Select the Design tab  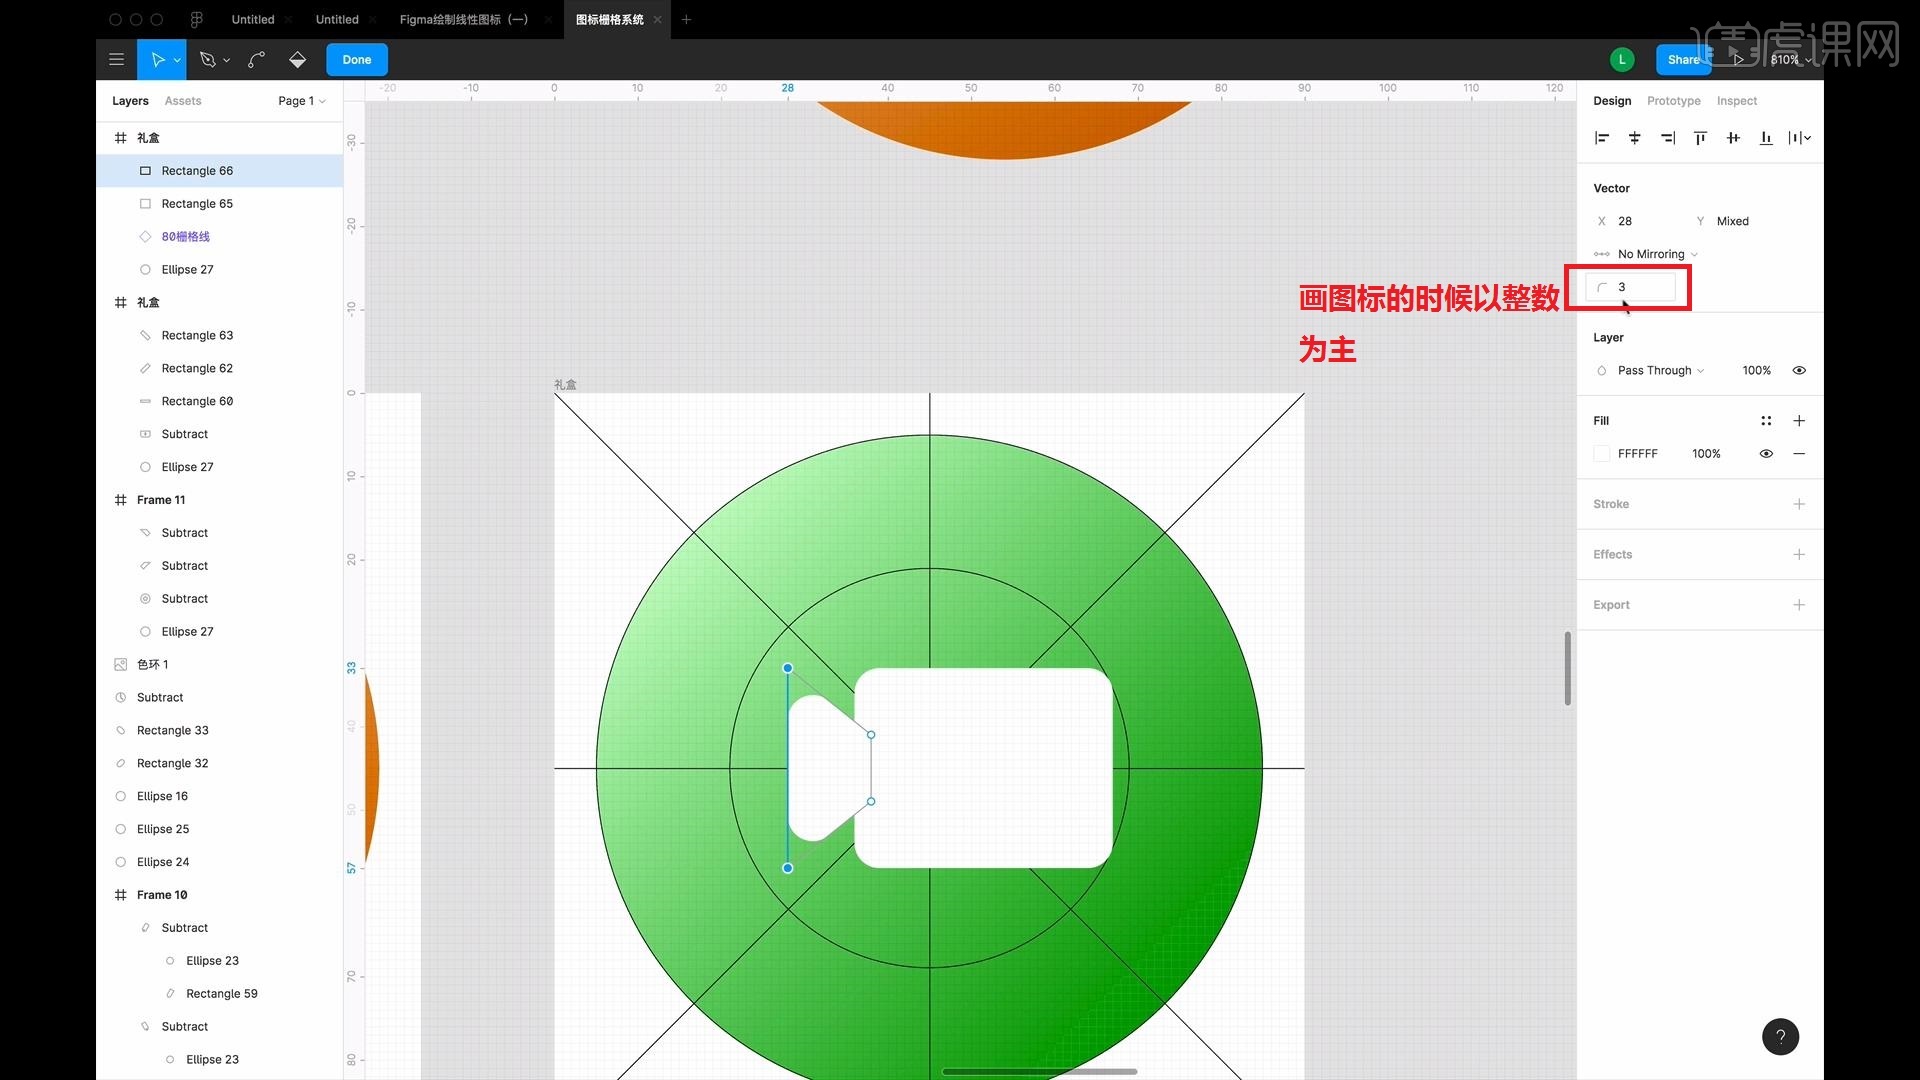pyautogui.click(x=1612, y=101)
